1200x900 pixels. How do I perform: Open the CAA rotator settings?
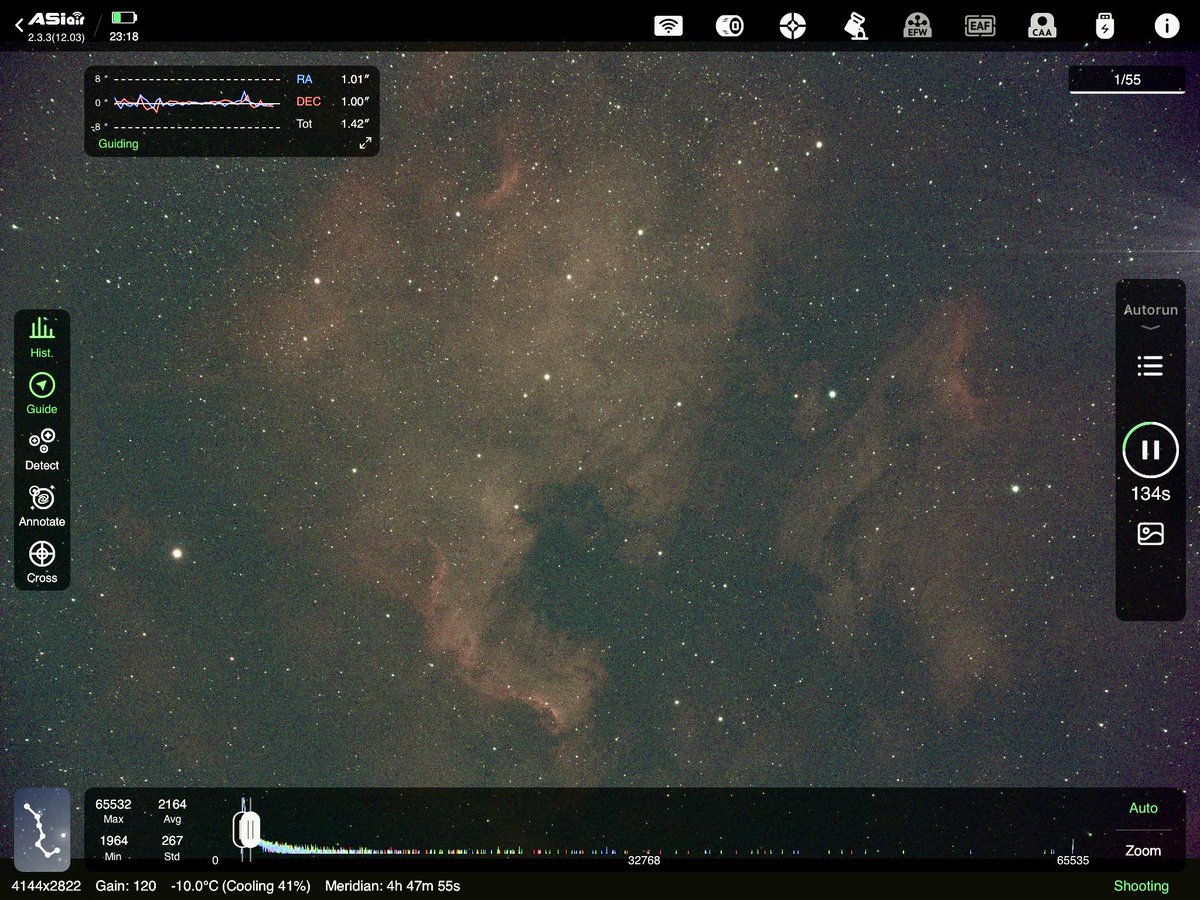click(1042, 26)
